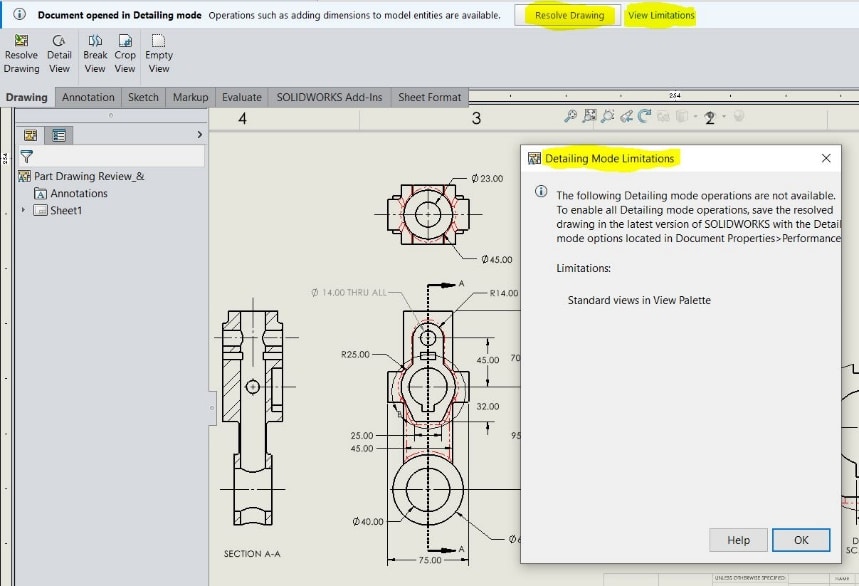Click the View Limitations link

tap(660, 16)
